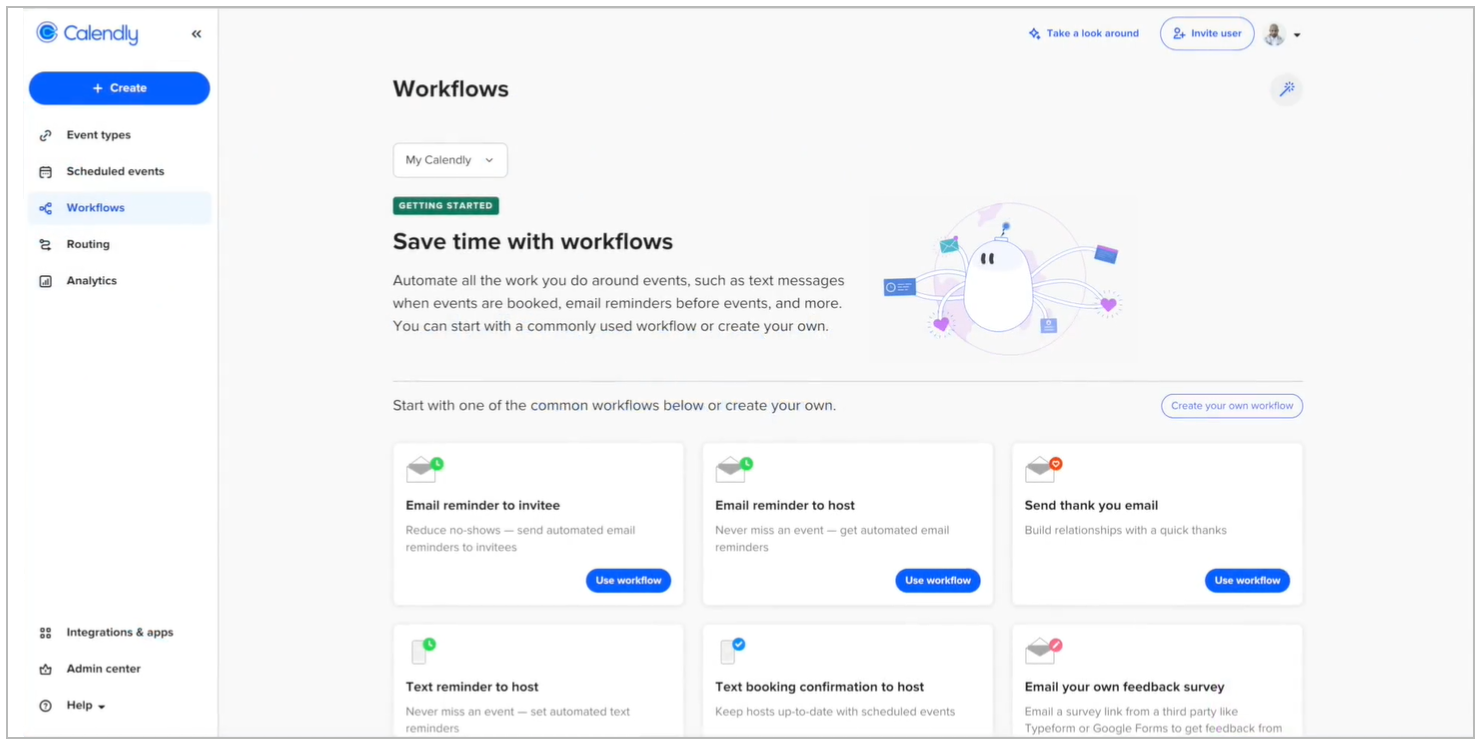Click Create your own workflow button
Viewport: 1480px width, 745px height.
point(1232,406)
